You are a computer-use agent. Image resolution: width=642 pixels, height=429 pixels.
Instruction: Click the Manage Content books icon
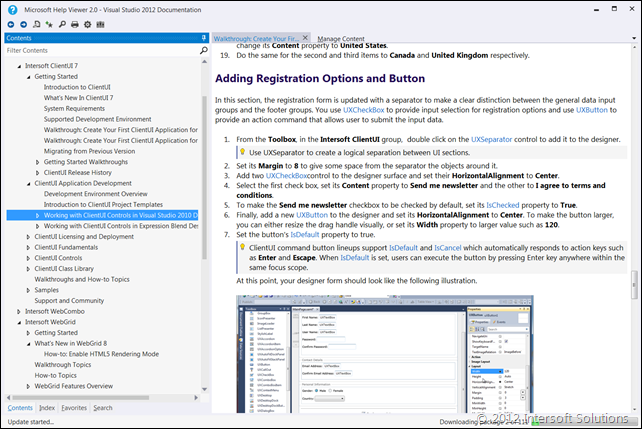click(x=102, y=23)
